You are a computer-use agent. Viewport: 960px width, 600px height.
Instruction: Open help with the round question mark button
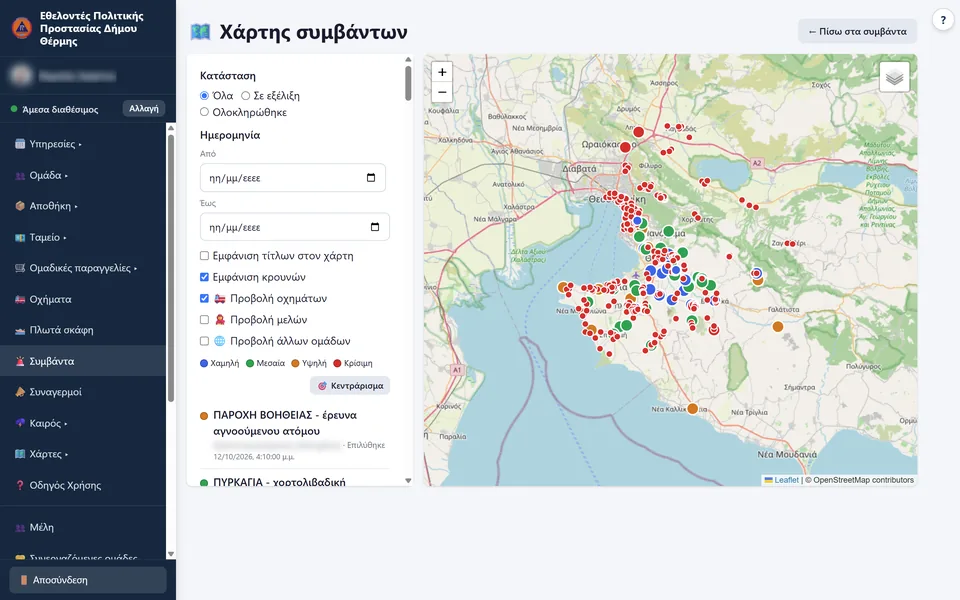(943, 20)
